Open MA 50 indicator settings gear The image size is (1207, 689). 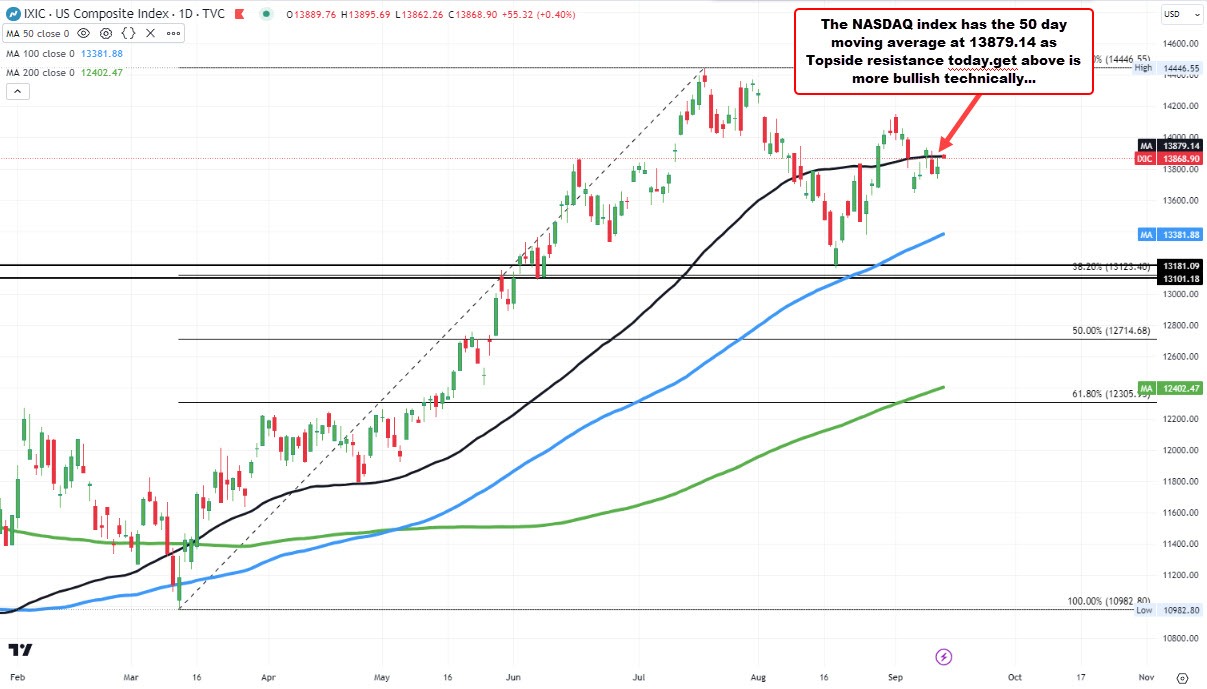(x=105, y=33)
